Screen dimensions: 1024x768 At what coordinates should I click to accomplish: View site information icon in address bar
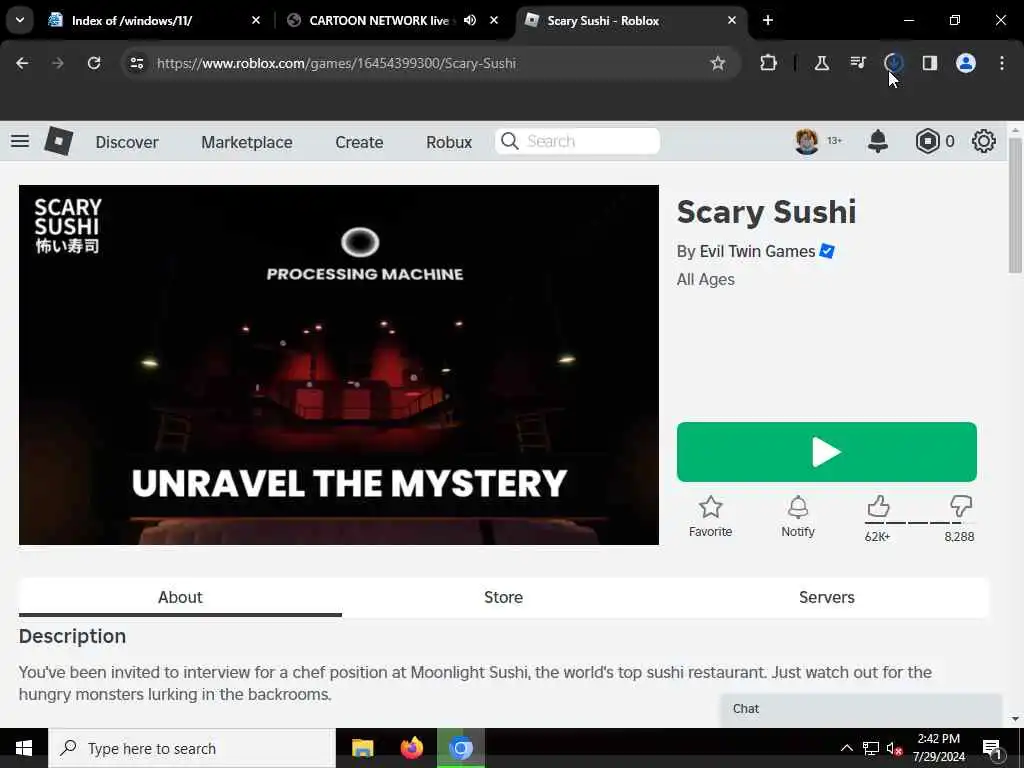[x=136, y=63]
